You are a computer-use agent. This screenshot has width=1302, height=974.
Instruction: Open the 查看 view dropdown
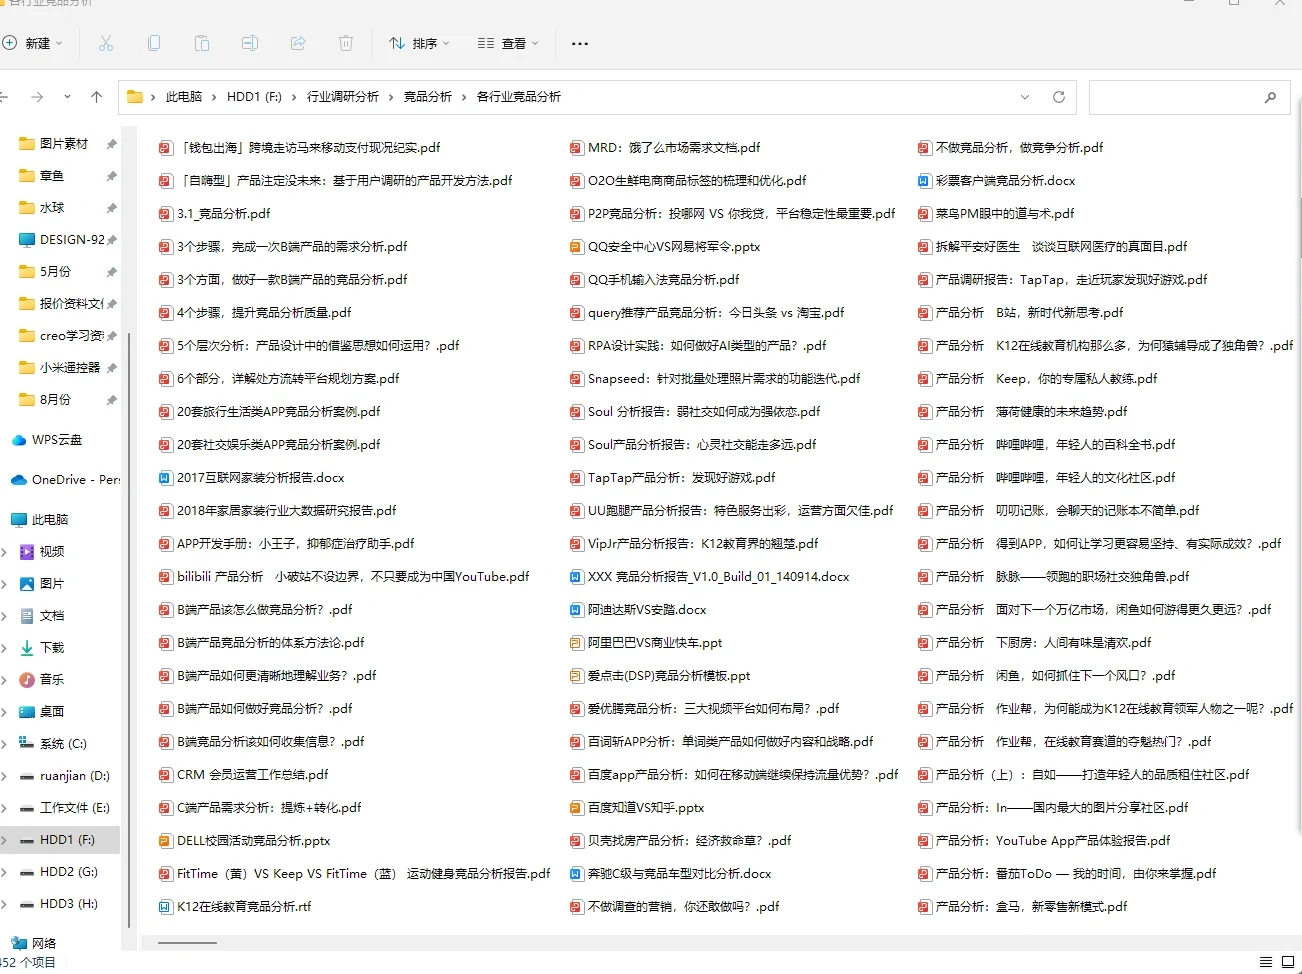click(508, 43)
